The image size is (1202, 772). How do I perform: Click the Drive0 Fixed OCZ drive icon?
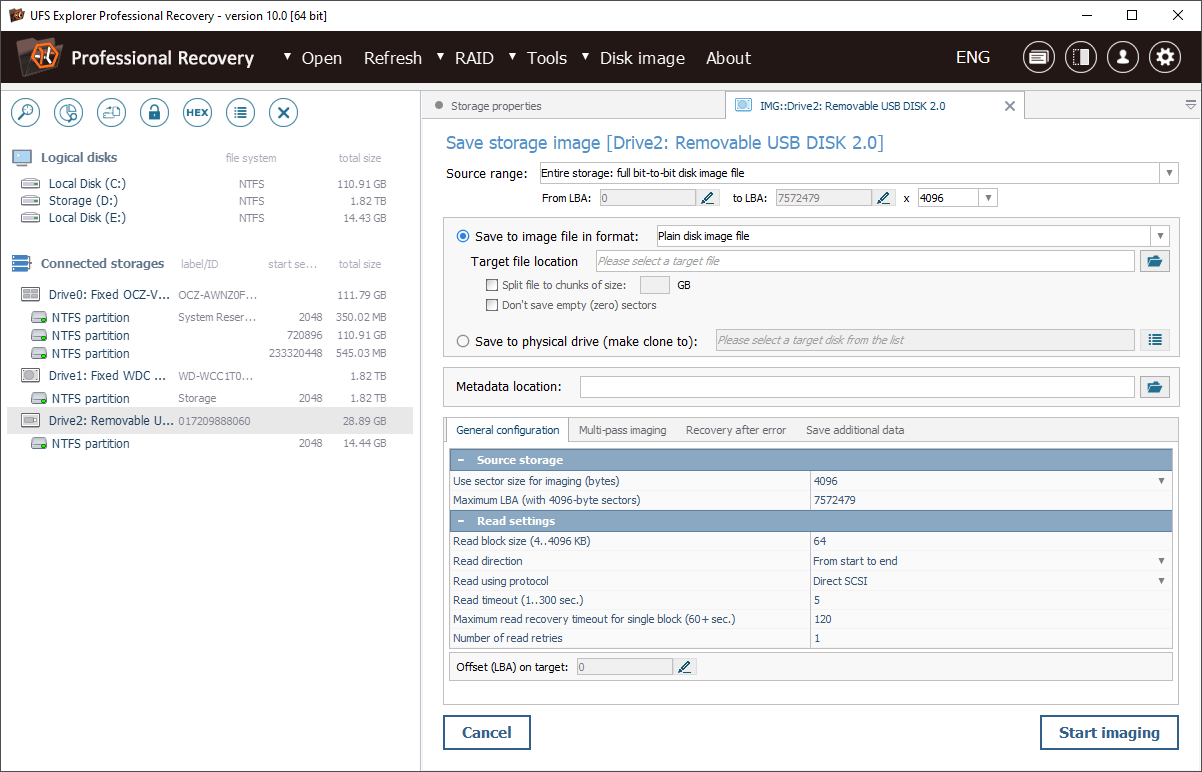(x=30, y=295)
